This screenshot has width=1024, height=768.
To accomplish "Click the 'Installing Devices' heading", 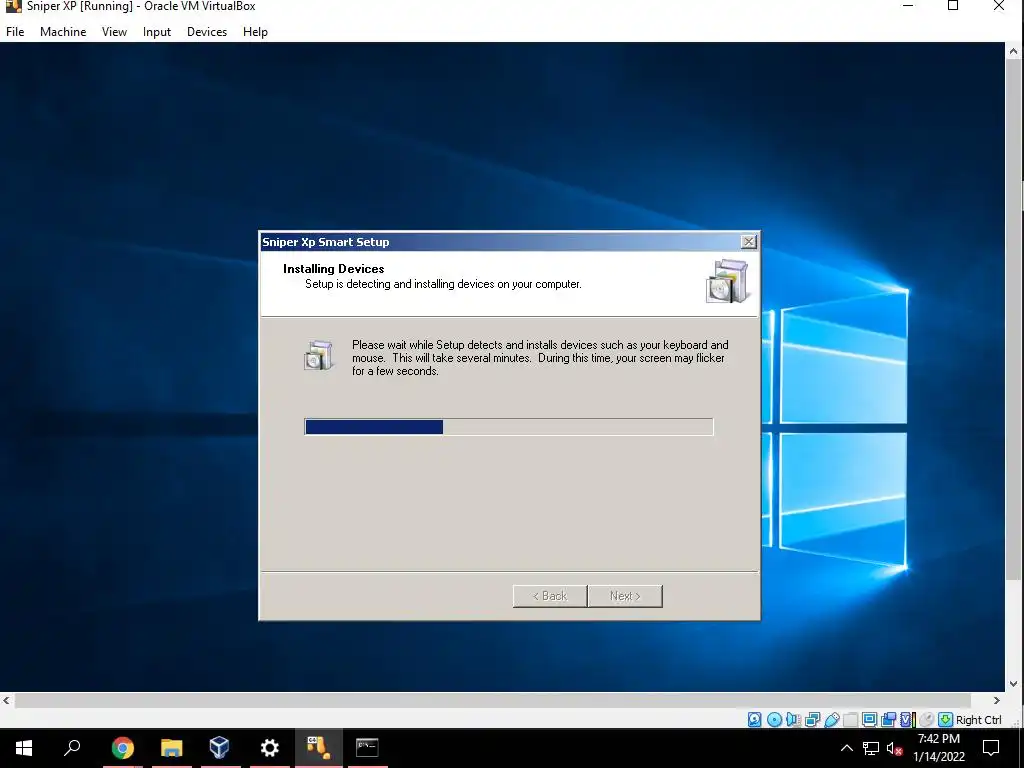I will (333, 268).
